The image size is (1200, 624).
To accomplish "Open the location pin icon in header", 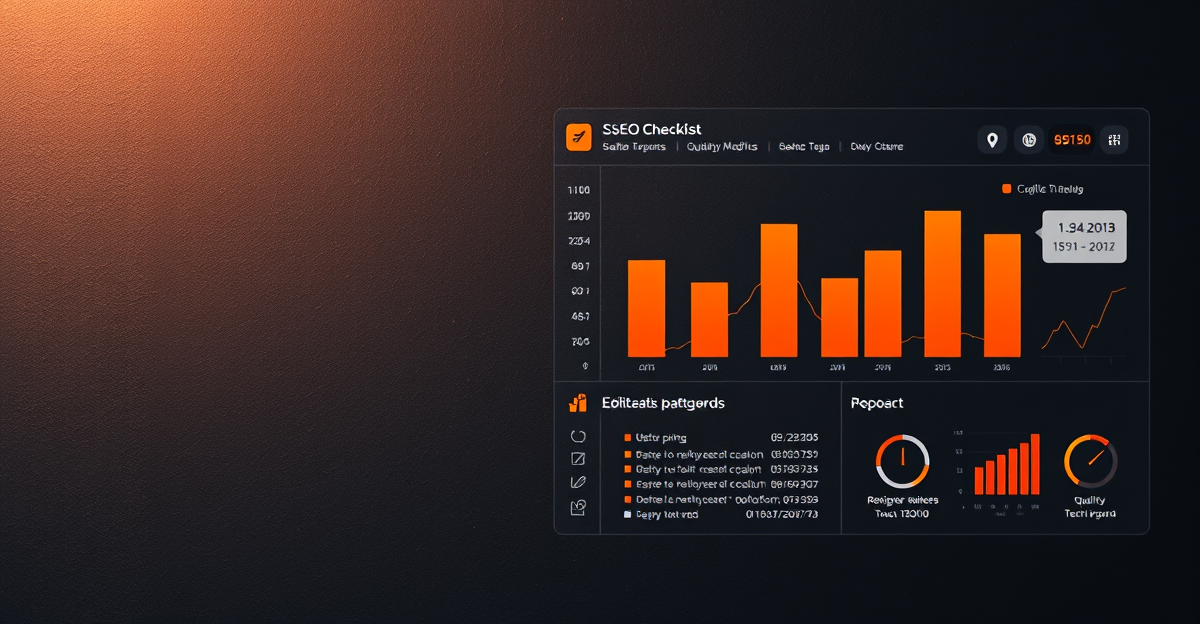I will (x=991, y=140).
